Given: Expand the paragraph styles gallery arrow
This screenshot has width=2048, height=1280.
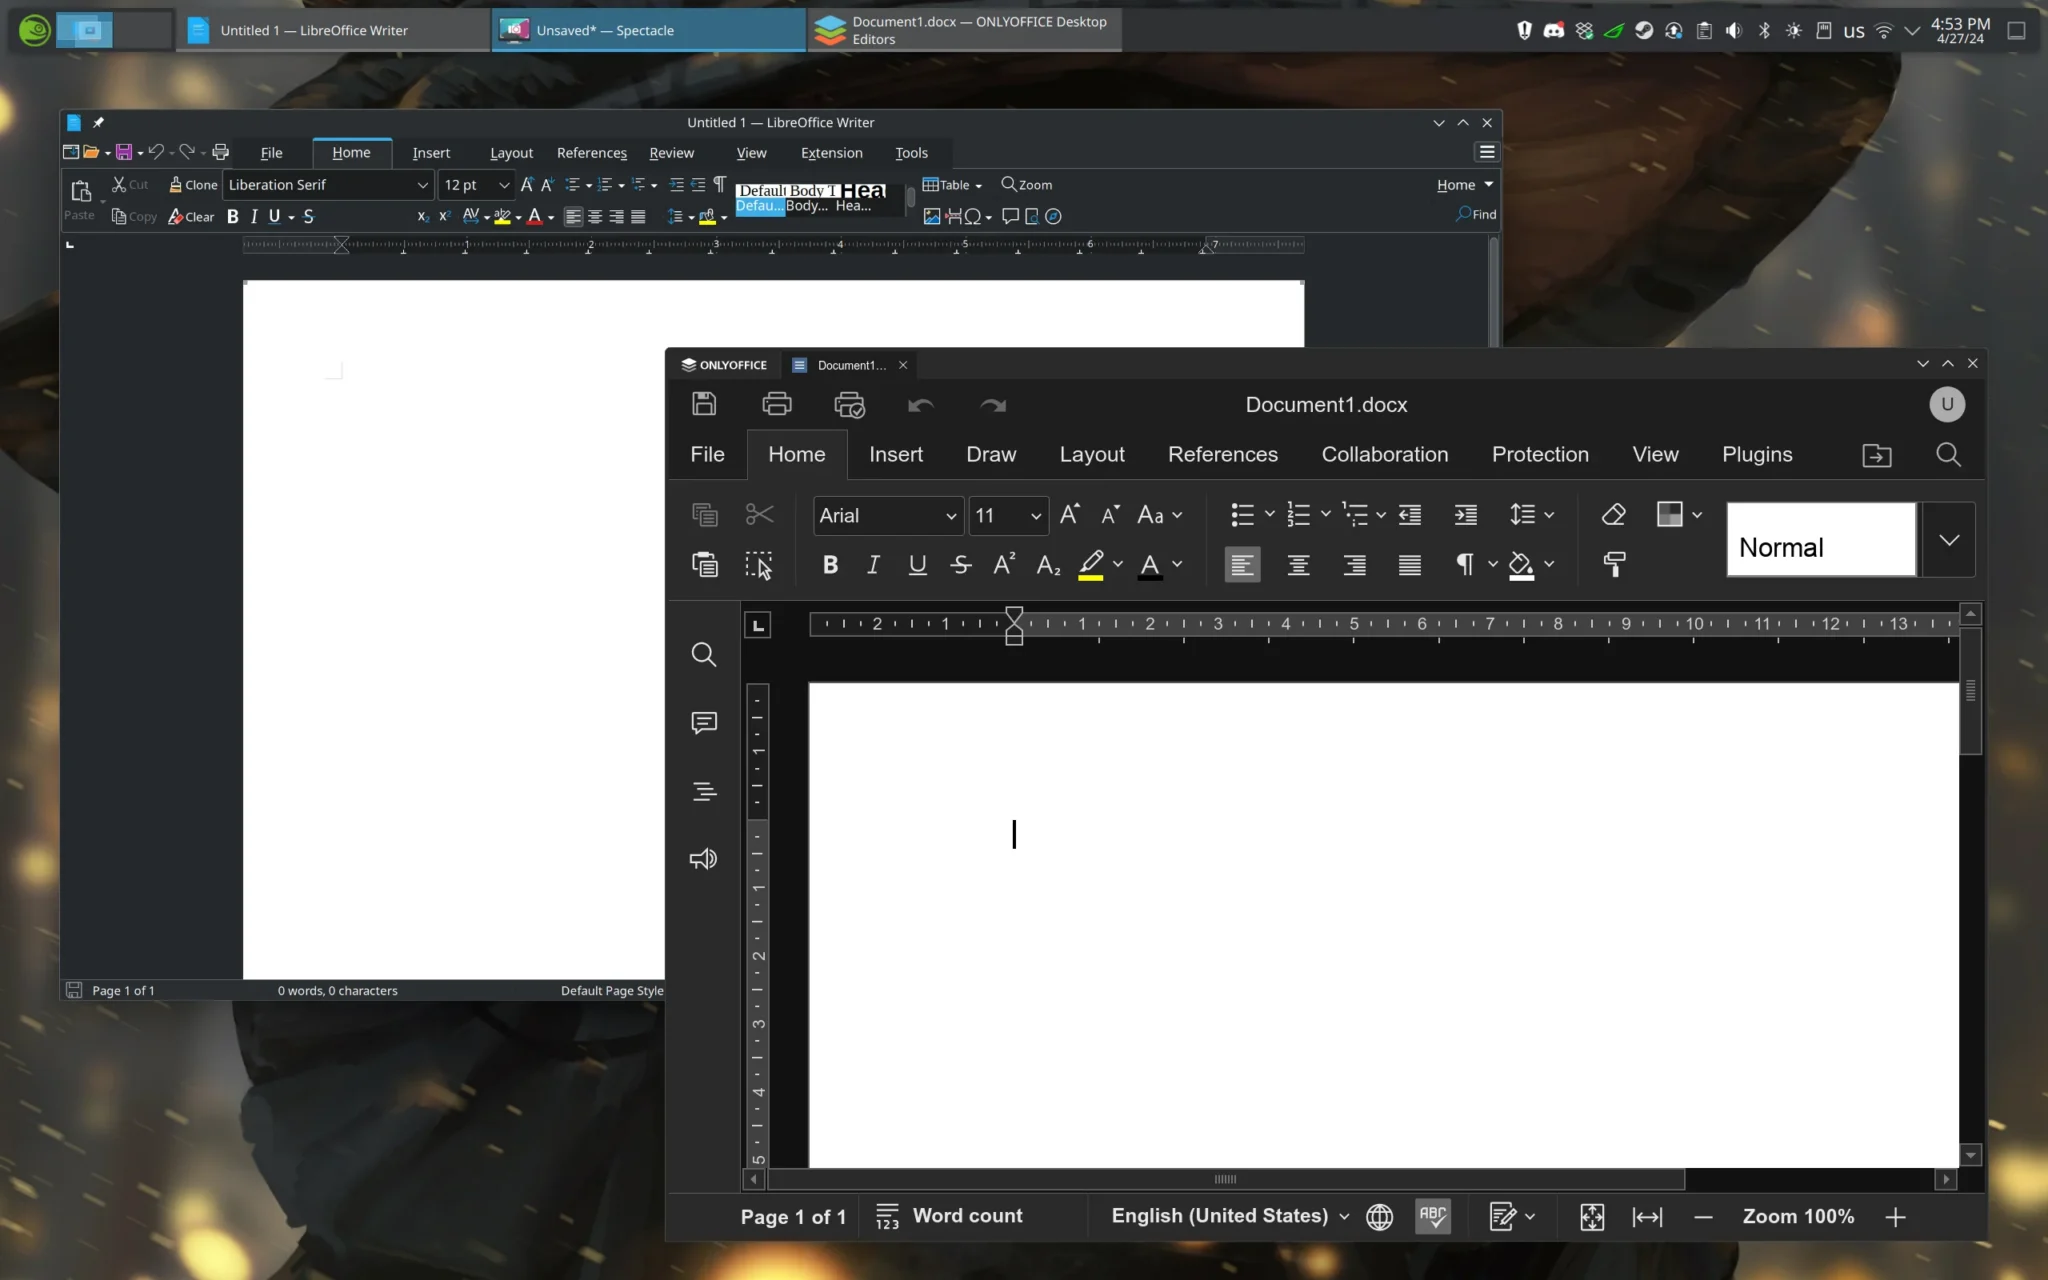Looking at the screenshot, I should 1949,540.
